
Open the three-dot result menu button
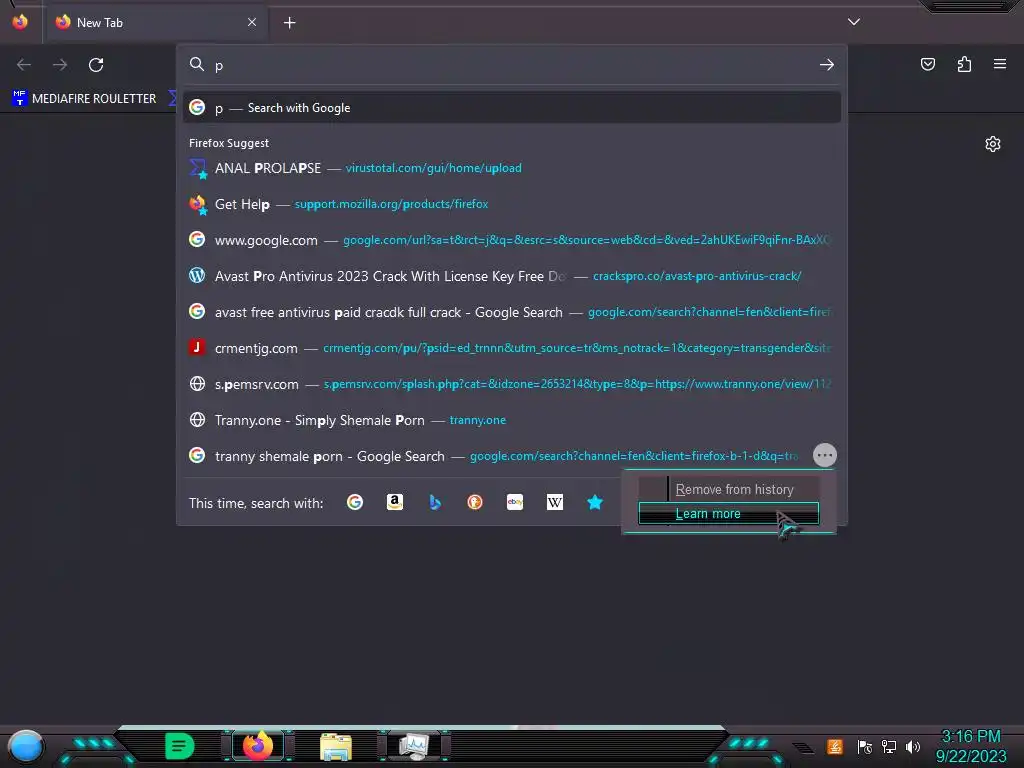pyautogui.click(x=825, y=455)
